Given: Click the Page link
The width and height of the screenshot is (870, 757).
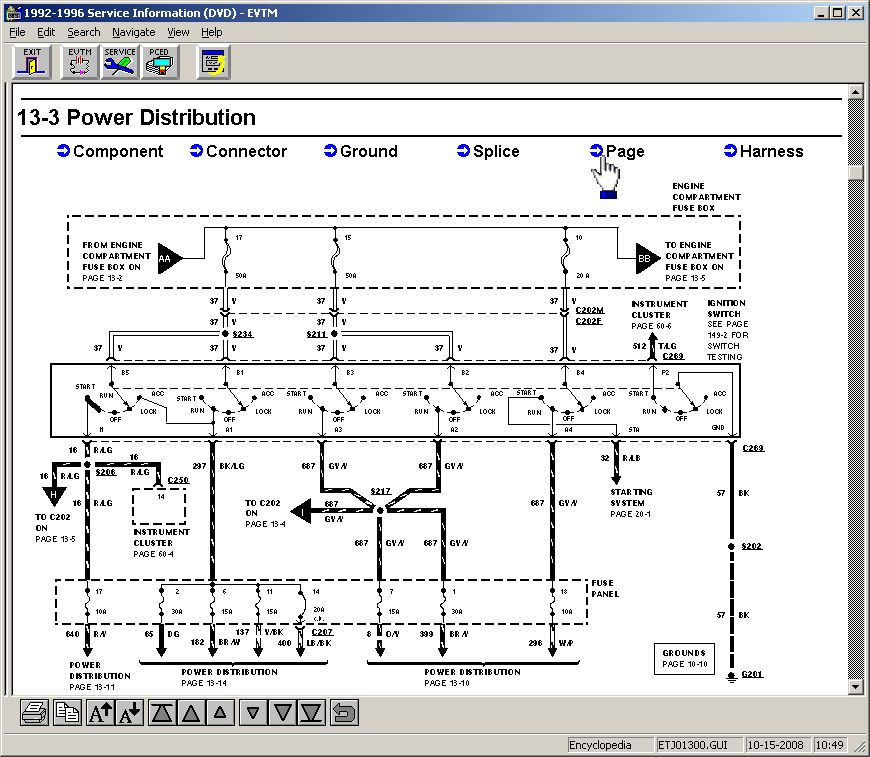Looking at the screenshot, I should click(x=625, y=151).
